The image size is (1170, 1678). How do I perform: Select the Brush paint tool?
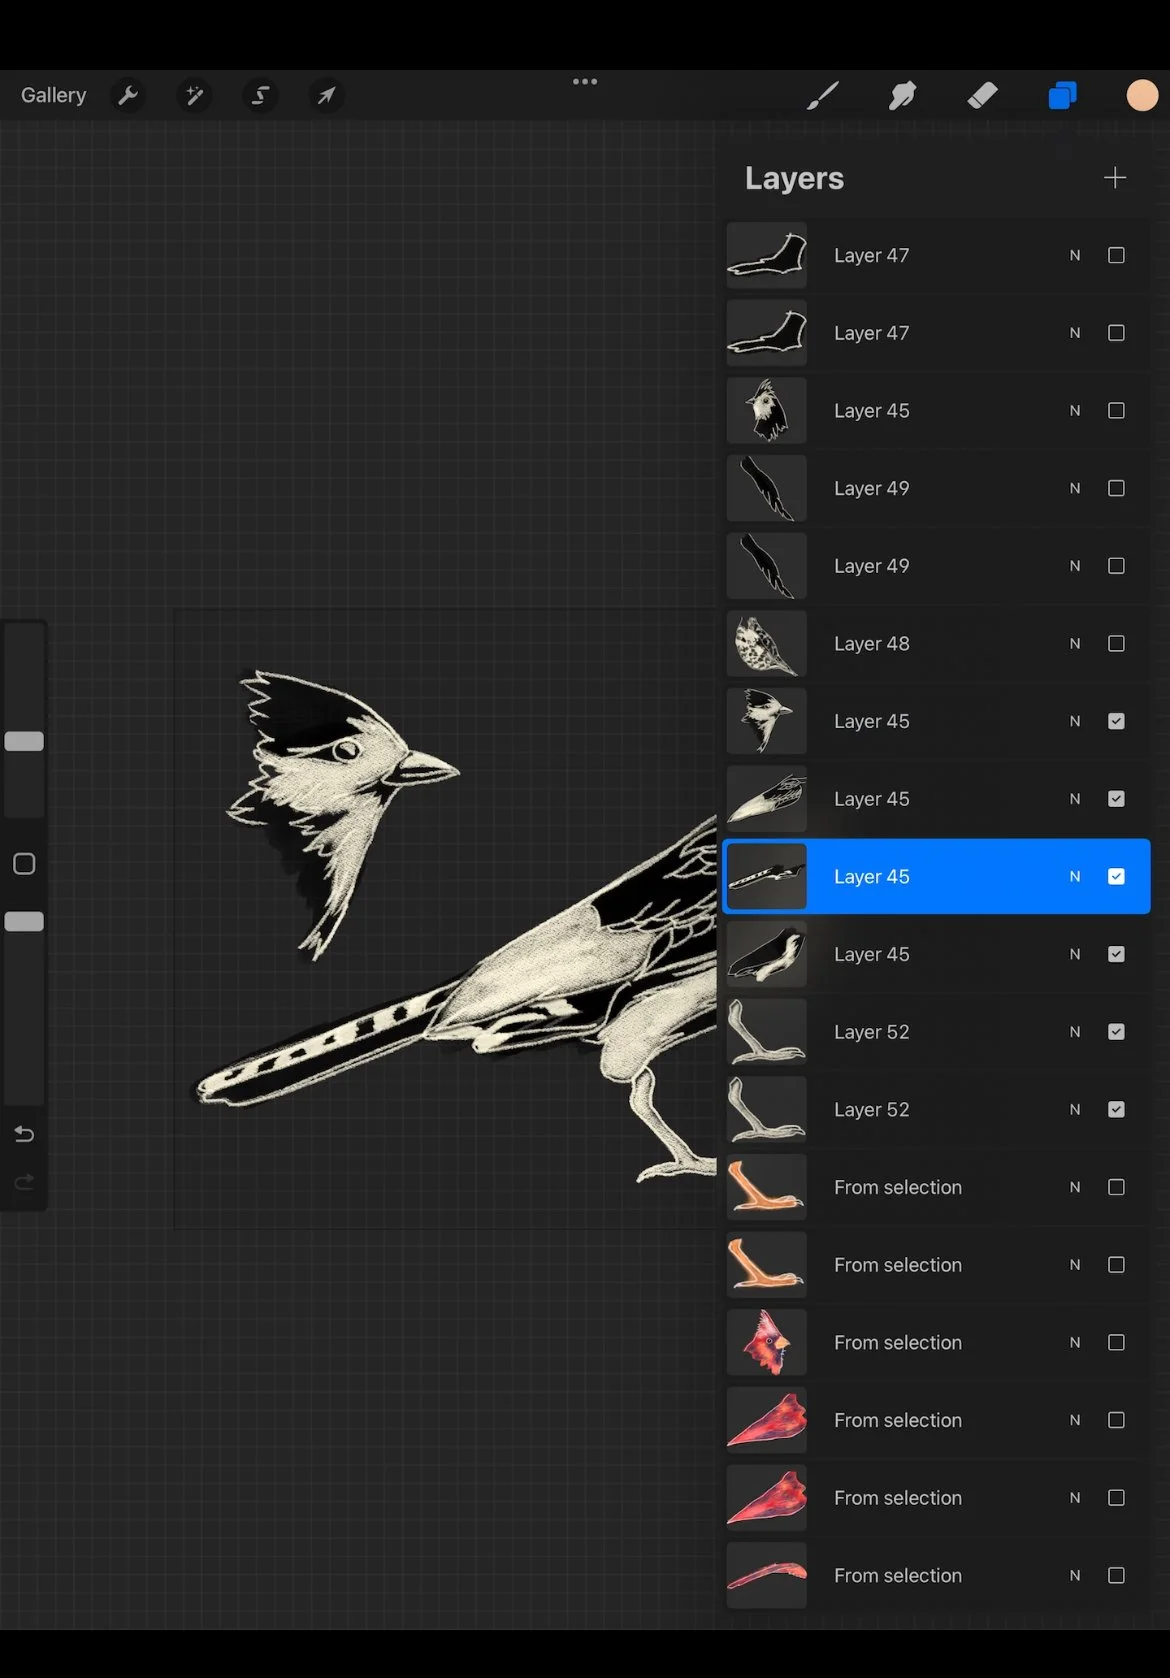pyautogui.click(x=822, y=96)
